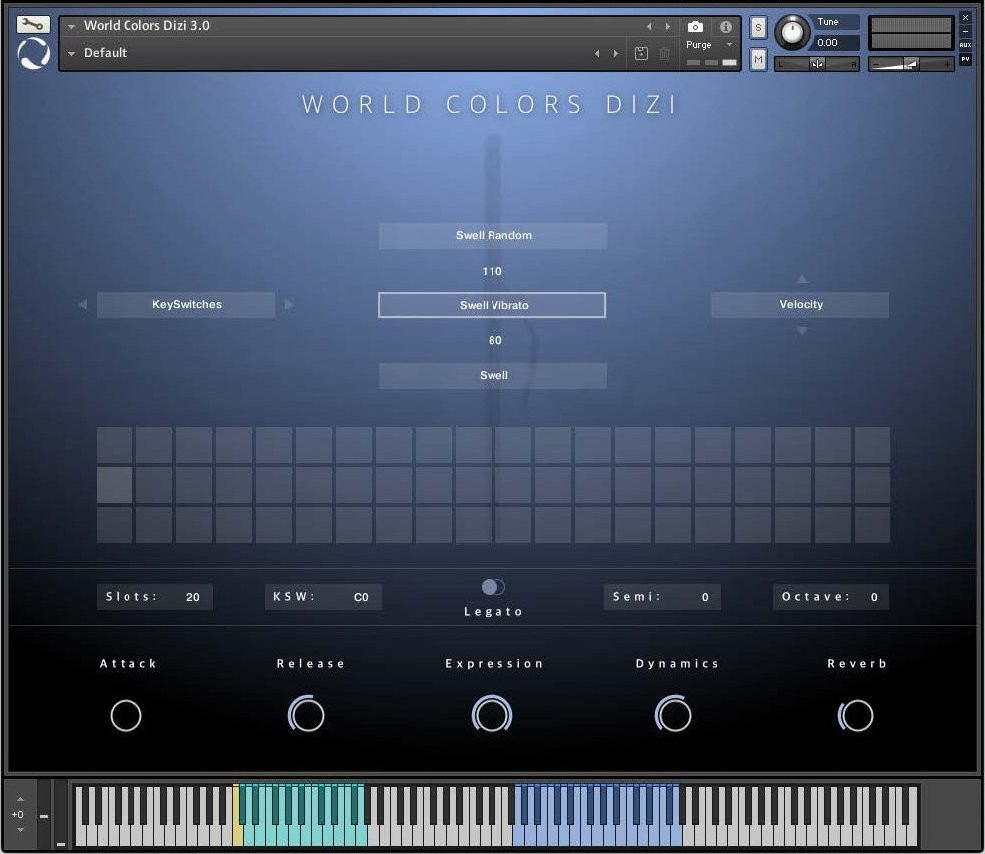Screen dimensions: 985x854
Task: Click the Reverb knob
Action: [x=856, y=715]
